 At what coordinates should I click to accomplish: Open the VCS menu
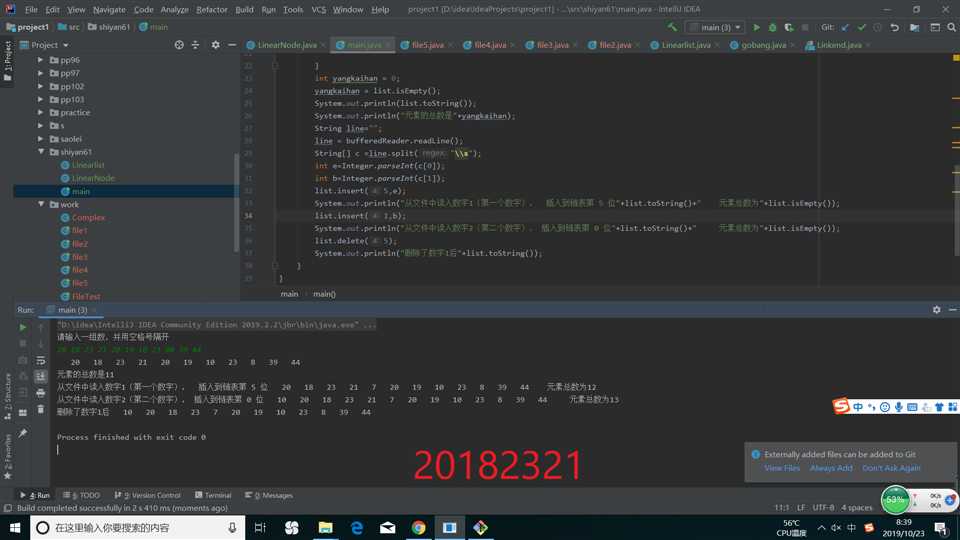click(318, 9)
